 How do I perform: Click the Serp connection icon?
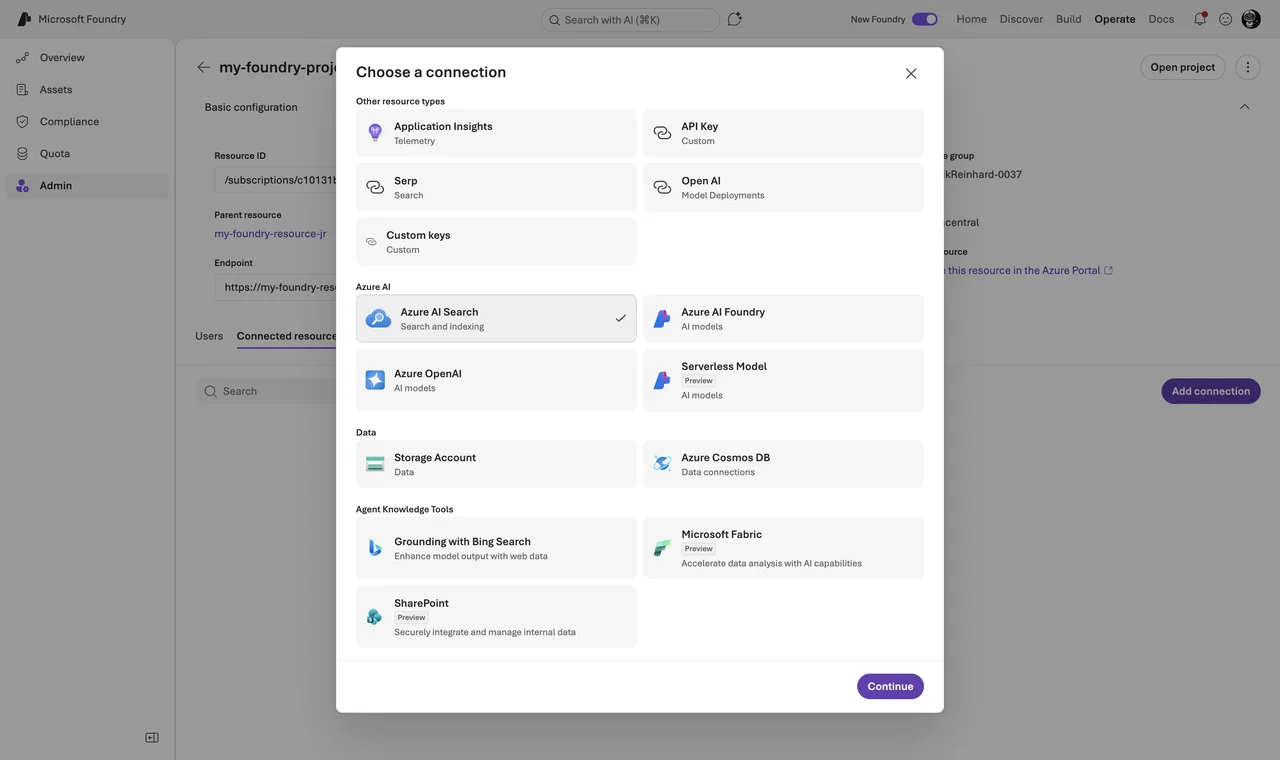click(375, 187)
